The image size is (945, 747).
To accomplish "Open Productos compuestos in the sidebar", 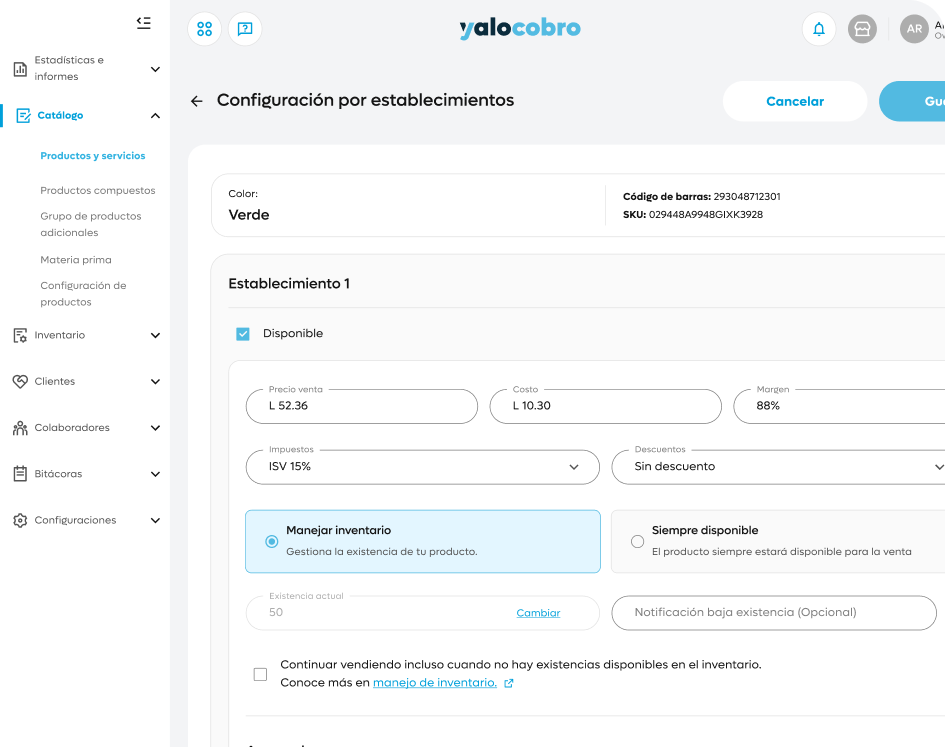I will 98,191.
